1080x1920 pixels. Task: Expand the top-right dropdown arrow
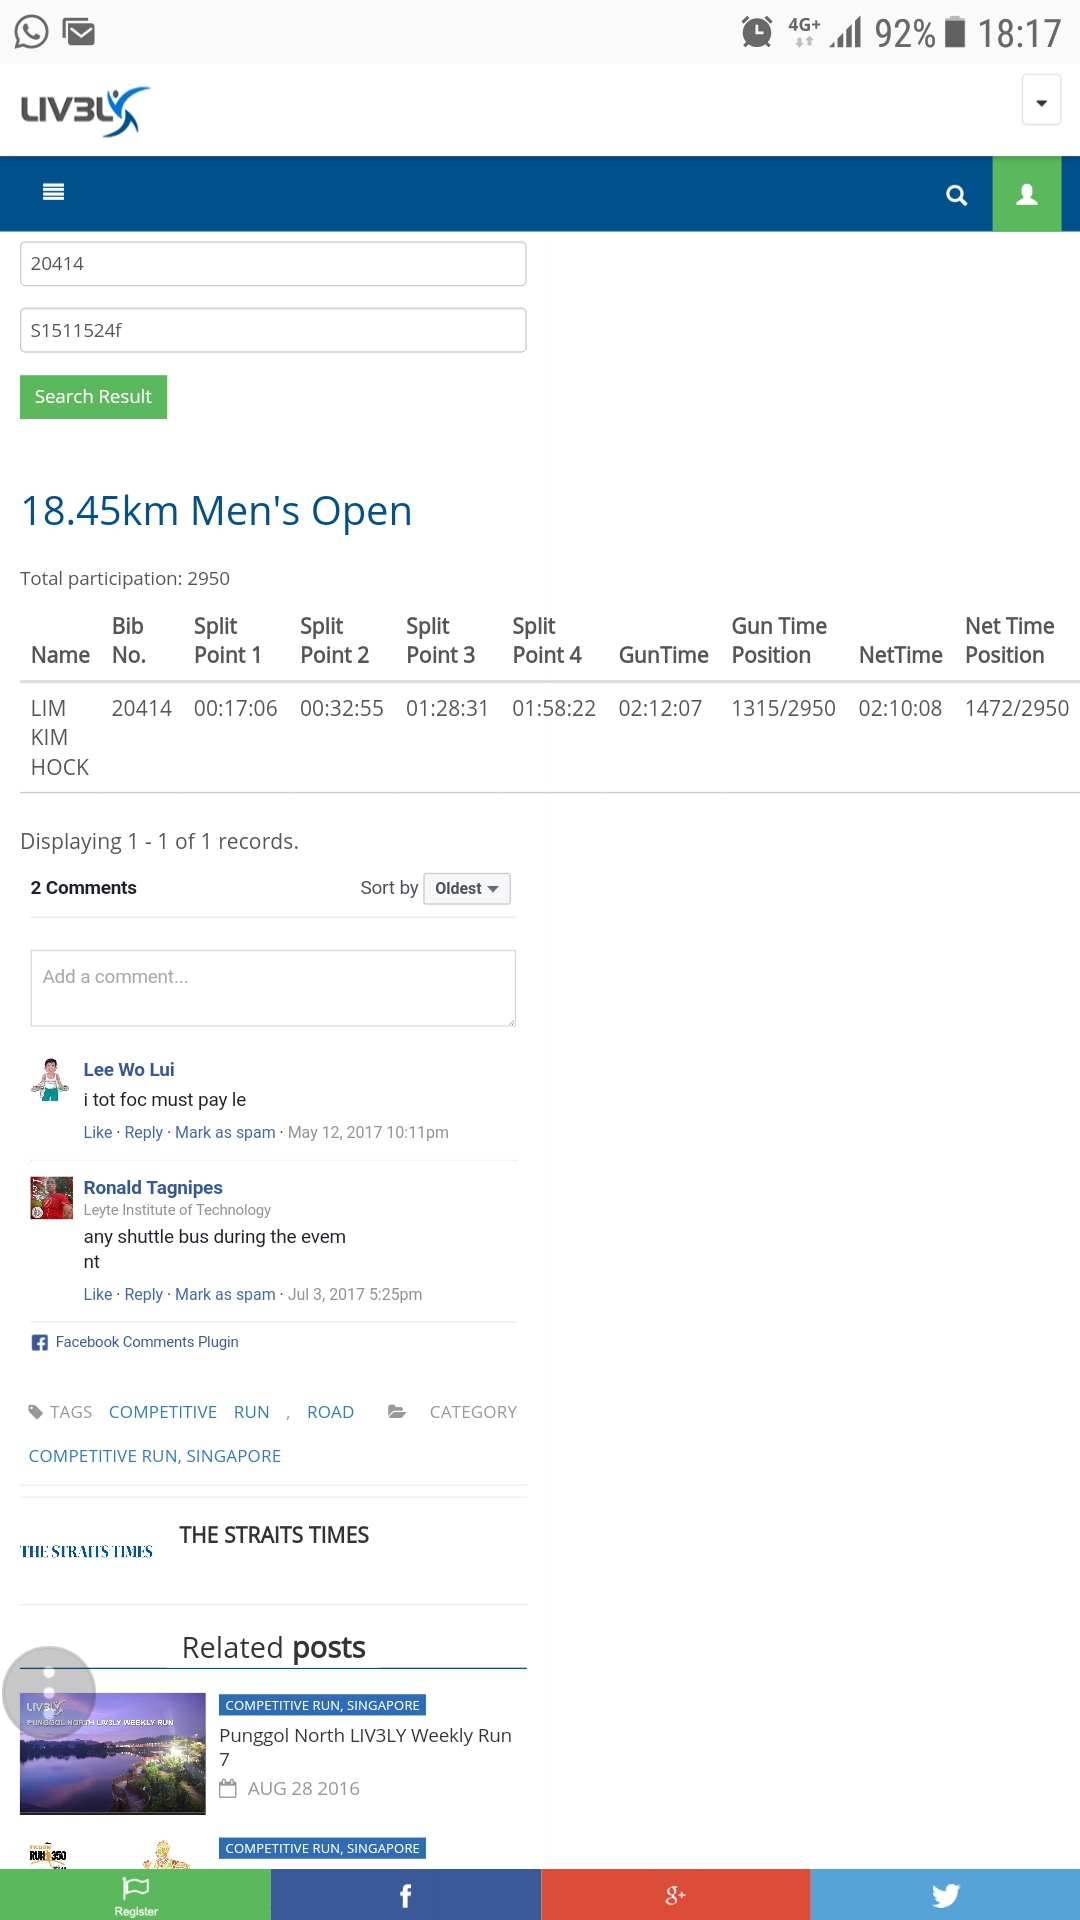tap(1041, 101)
